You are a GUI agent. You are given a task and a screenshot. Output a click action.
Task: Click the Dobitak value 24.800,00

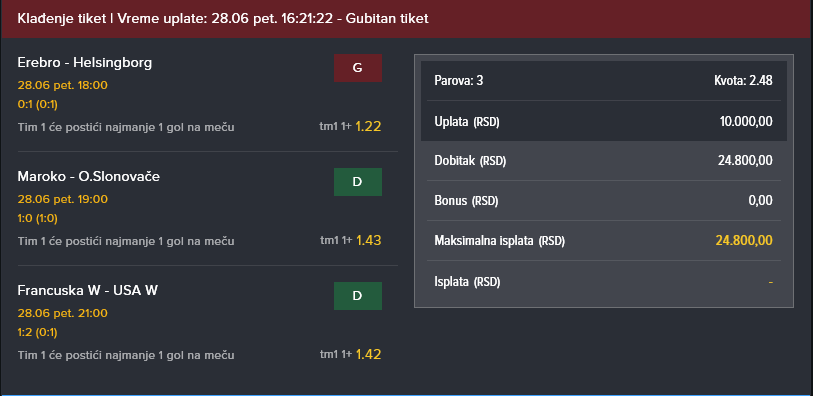[x=745, y=161]
